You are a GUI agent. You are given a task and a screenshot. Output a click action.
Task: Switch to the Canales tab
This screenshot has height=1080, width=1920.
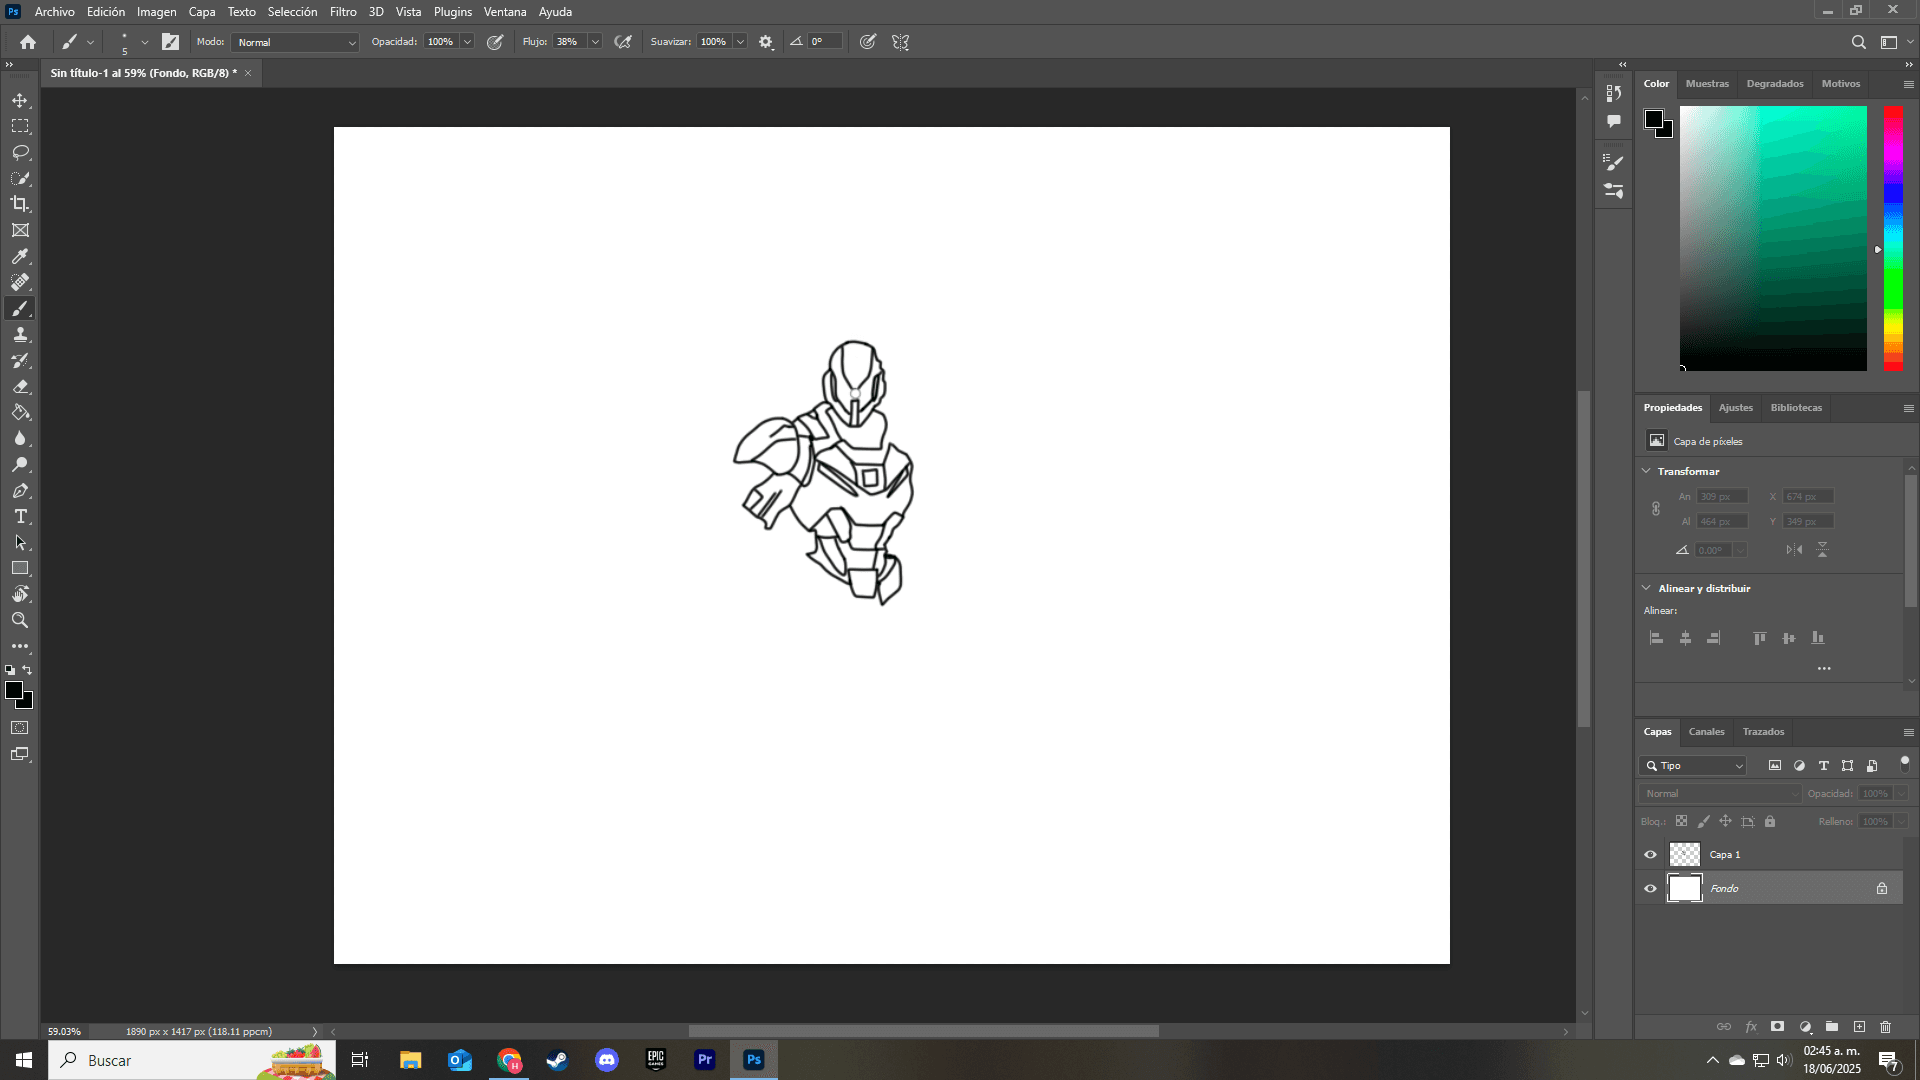pyautogui.click(x=1706, y=732)
